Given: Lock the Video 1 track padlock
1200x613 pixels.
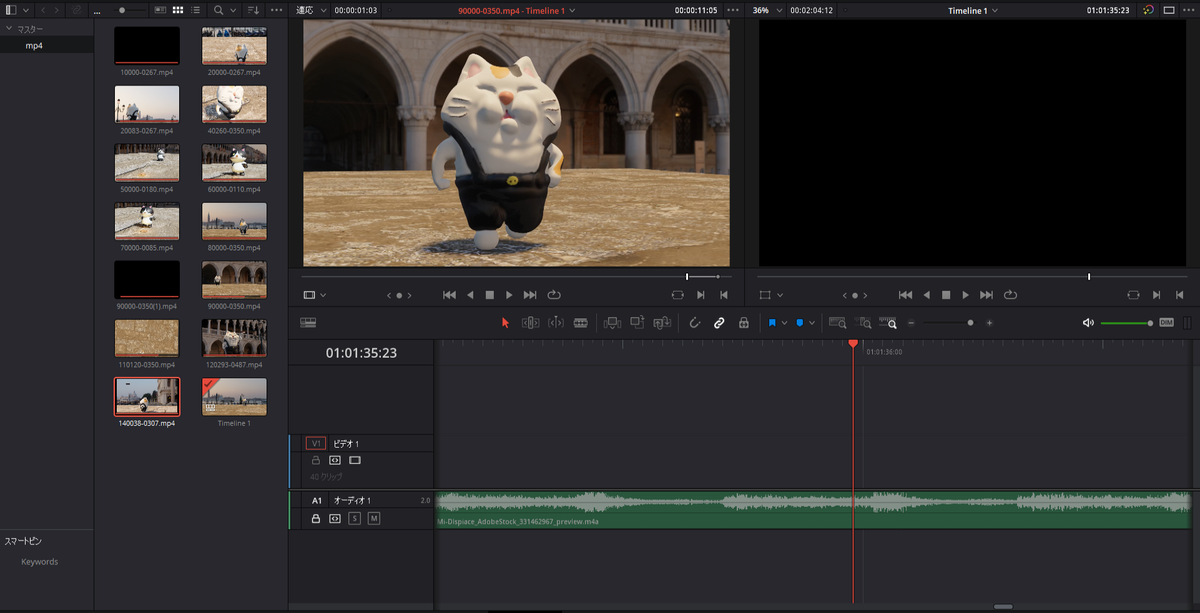Looking at the screenshot, I should 316,461.
